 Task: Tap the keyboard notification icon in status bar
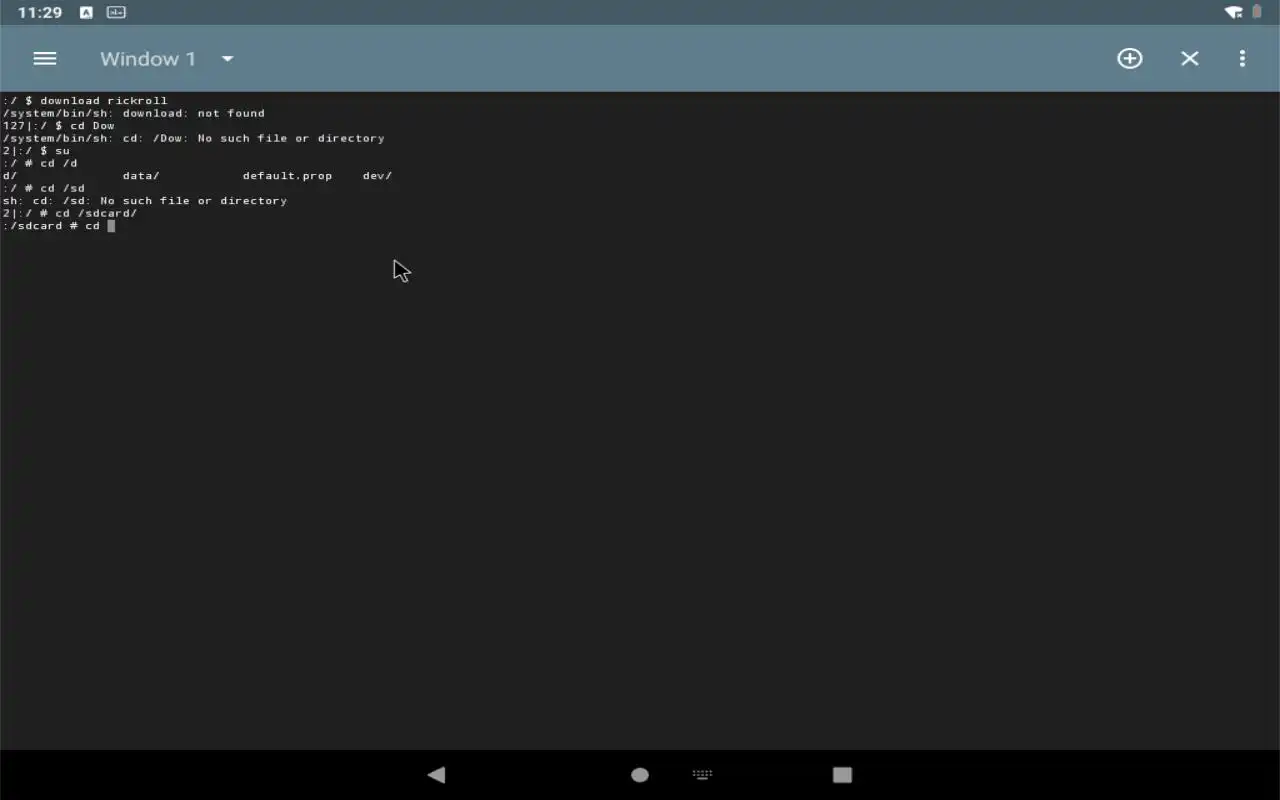[x=86, y=12]
